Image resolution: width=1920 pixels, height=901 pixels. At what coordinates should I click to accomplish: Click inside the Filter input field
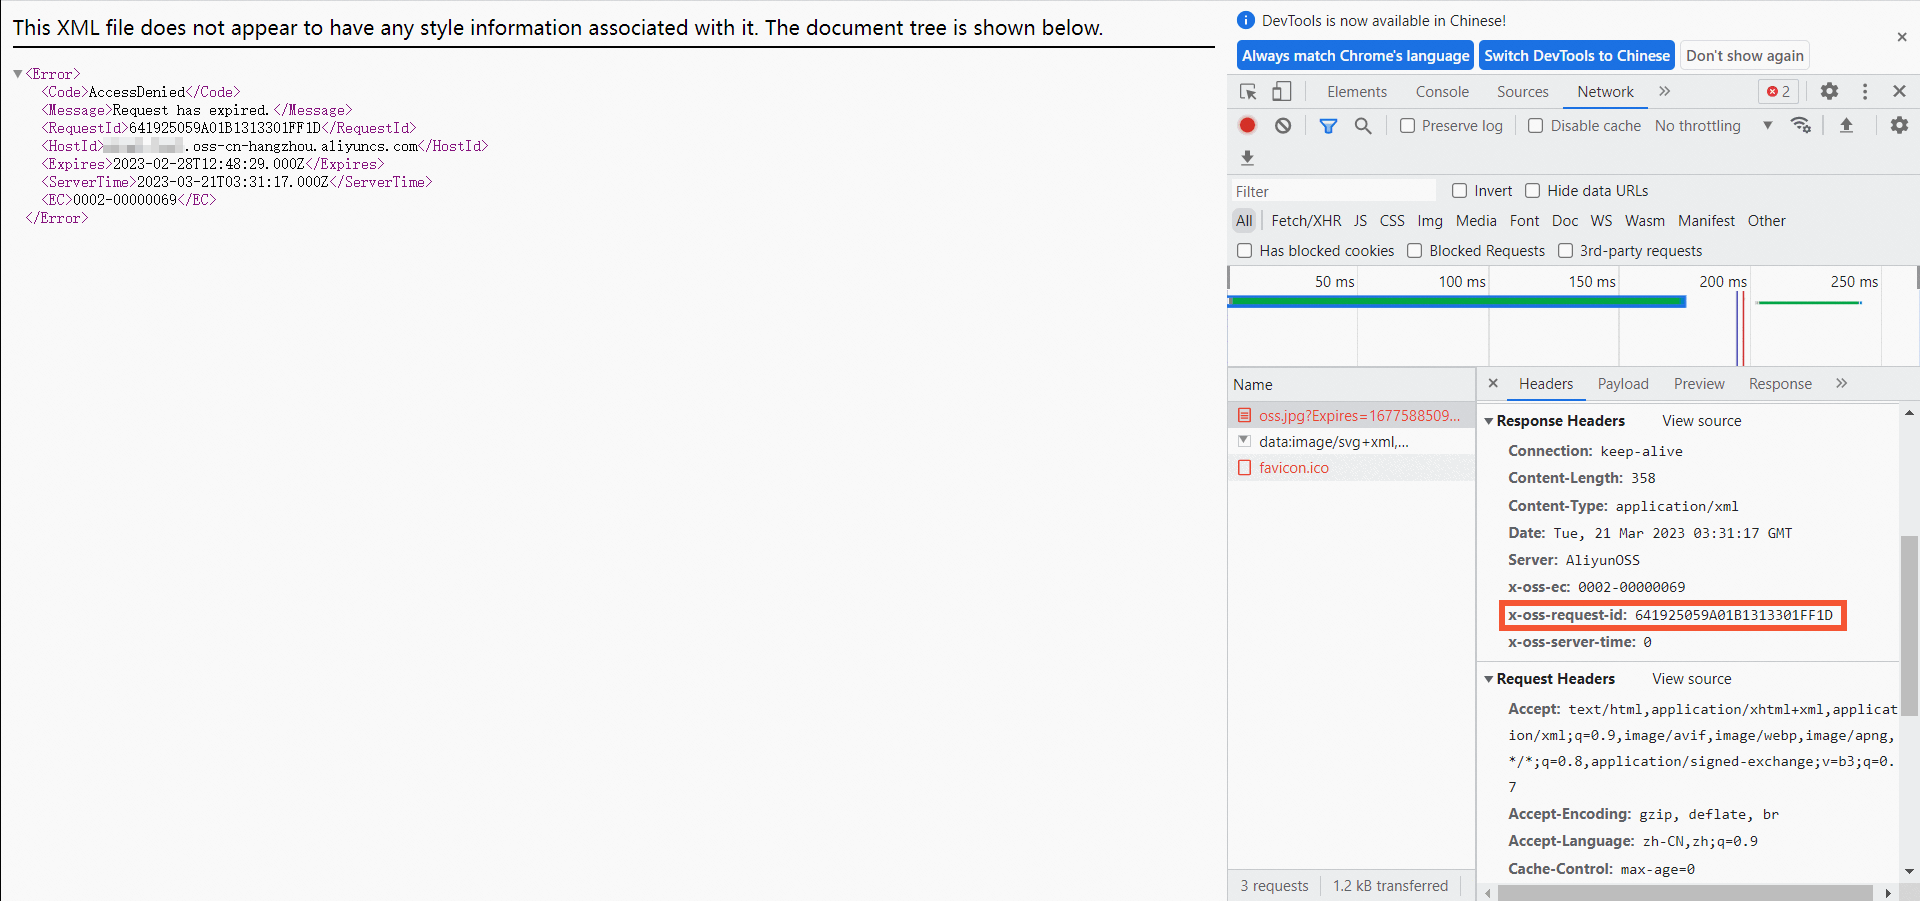pos(1330,190)
